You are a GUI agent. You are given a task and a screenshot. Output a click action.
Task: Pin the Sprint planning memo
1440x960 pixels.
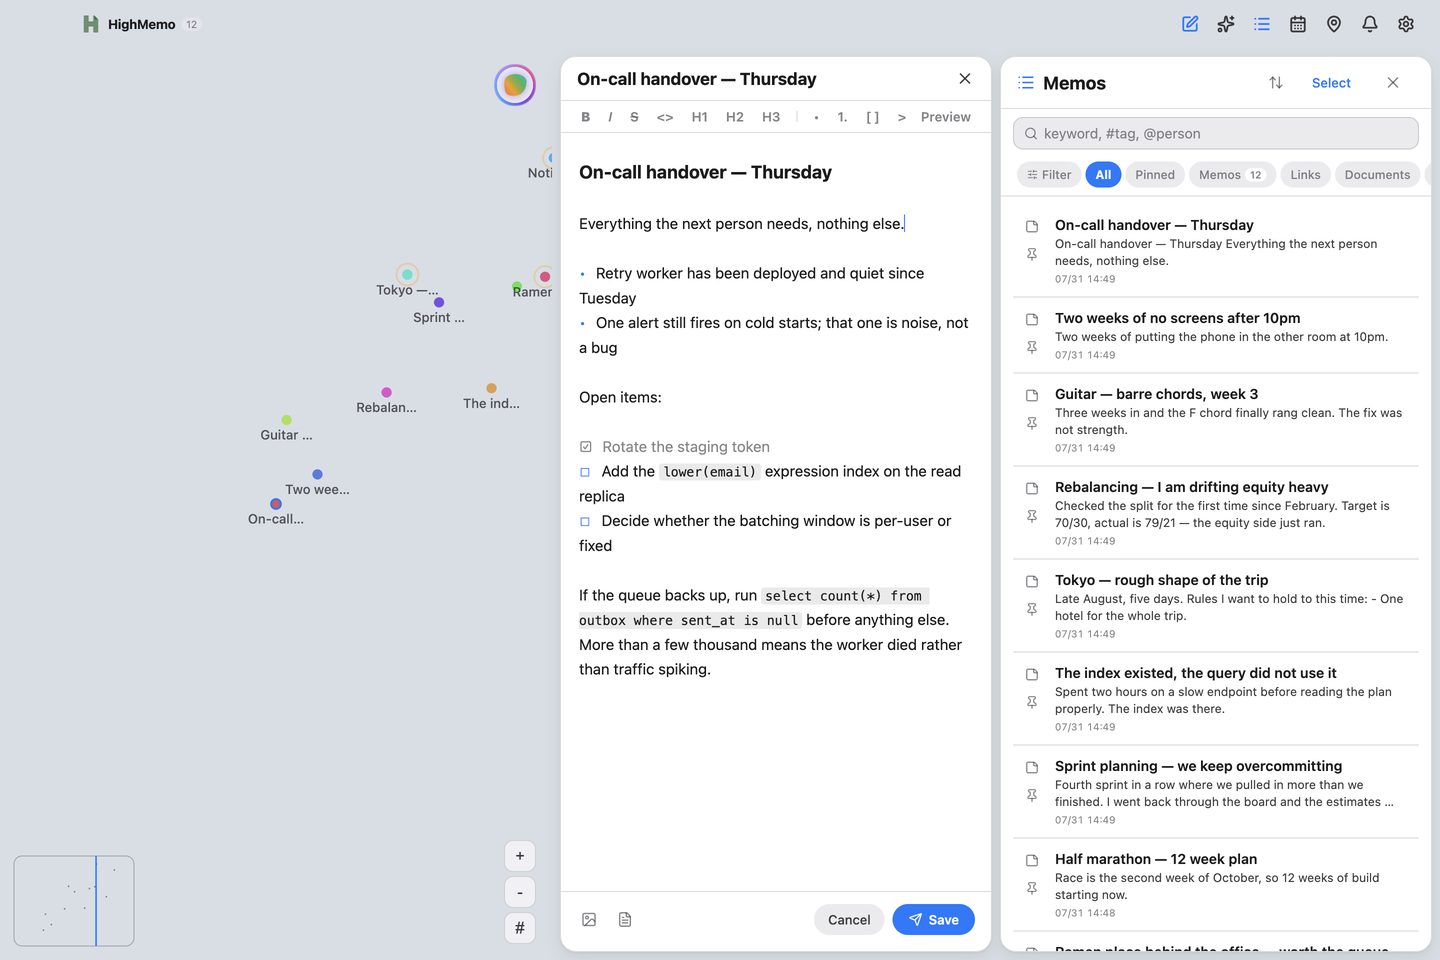pyautogui.click(x=1032, y=795)
